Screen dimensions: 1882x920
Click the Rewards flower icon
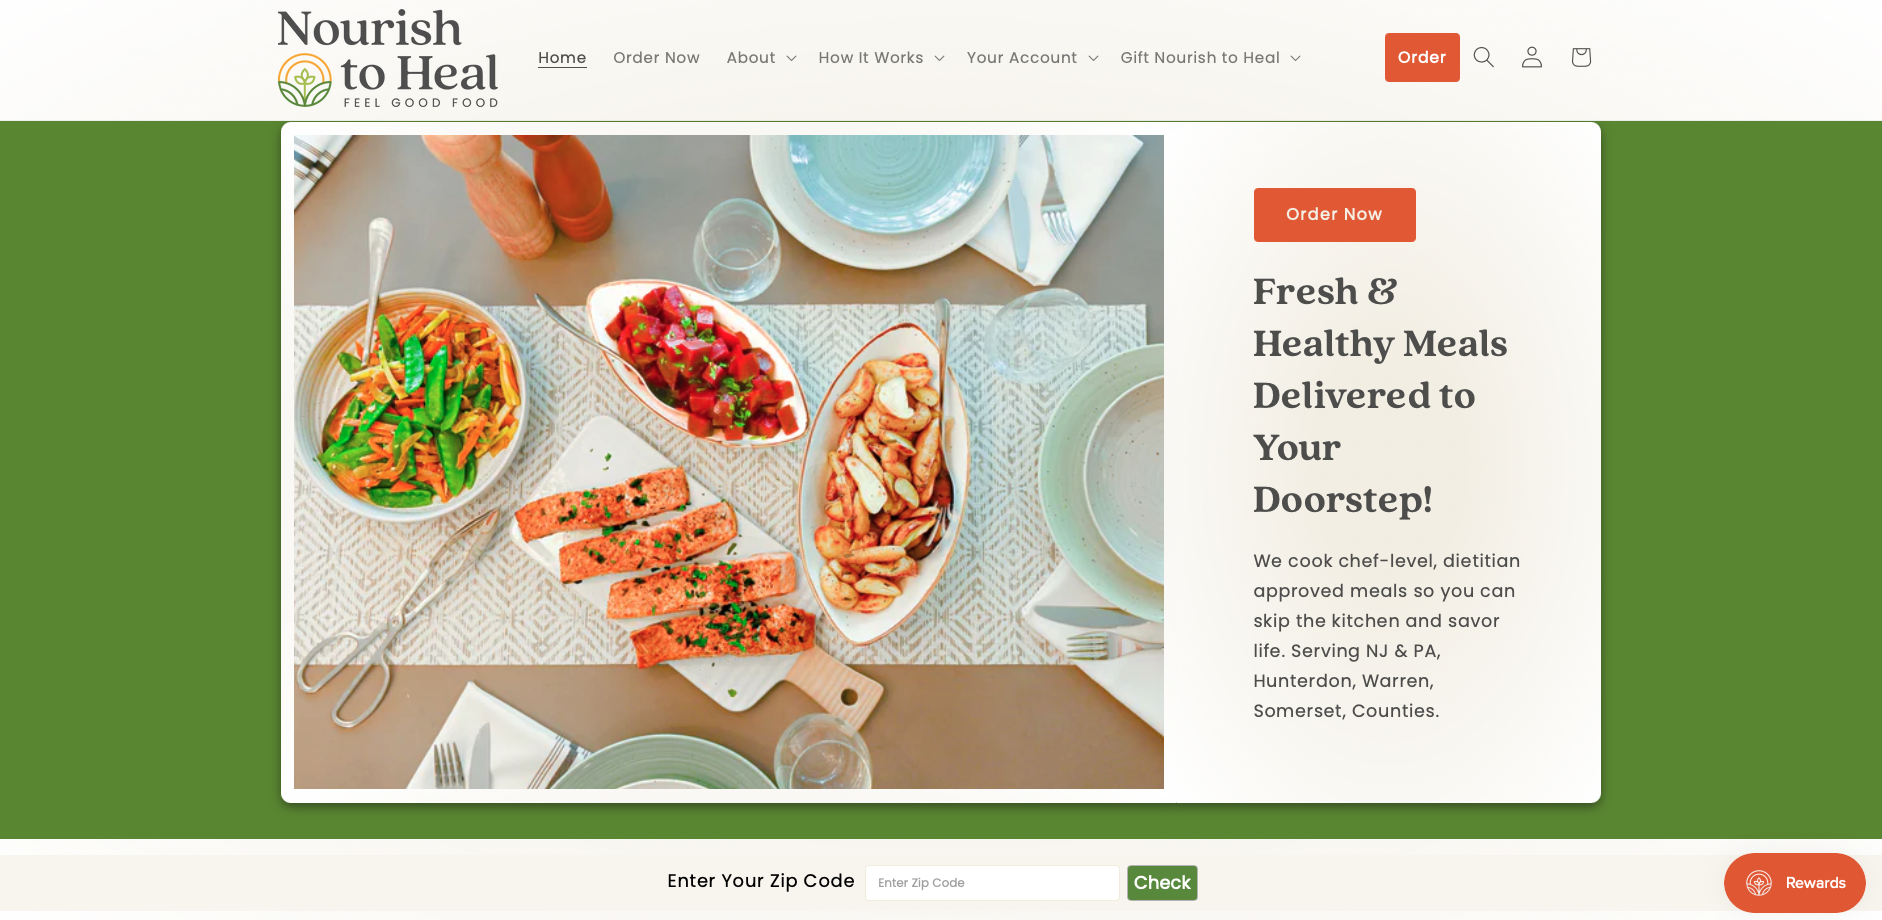[x=1759, y=883]
